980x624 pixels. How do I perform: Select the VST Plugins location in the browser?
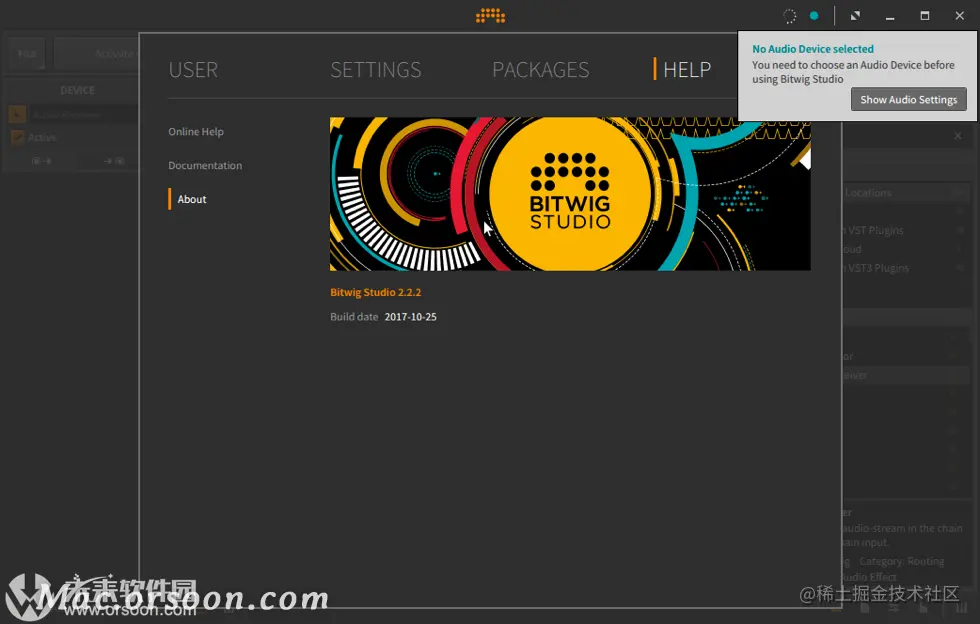coord(875,230)
